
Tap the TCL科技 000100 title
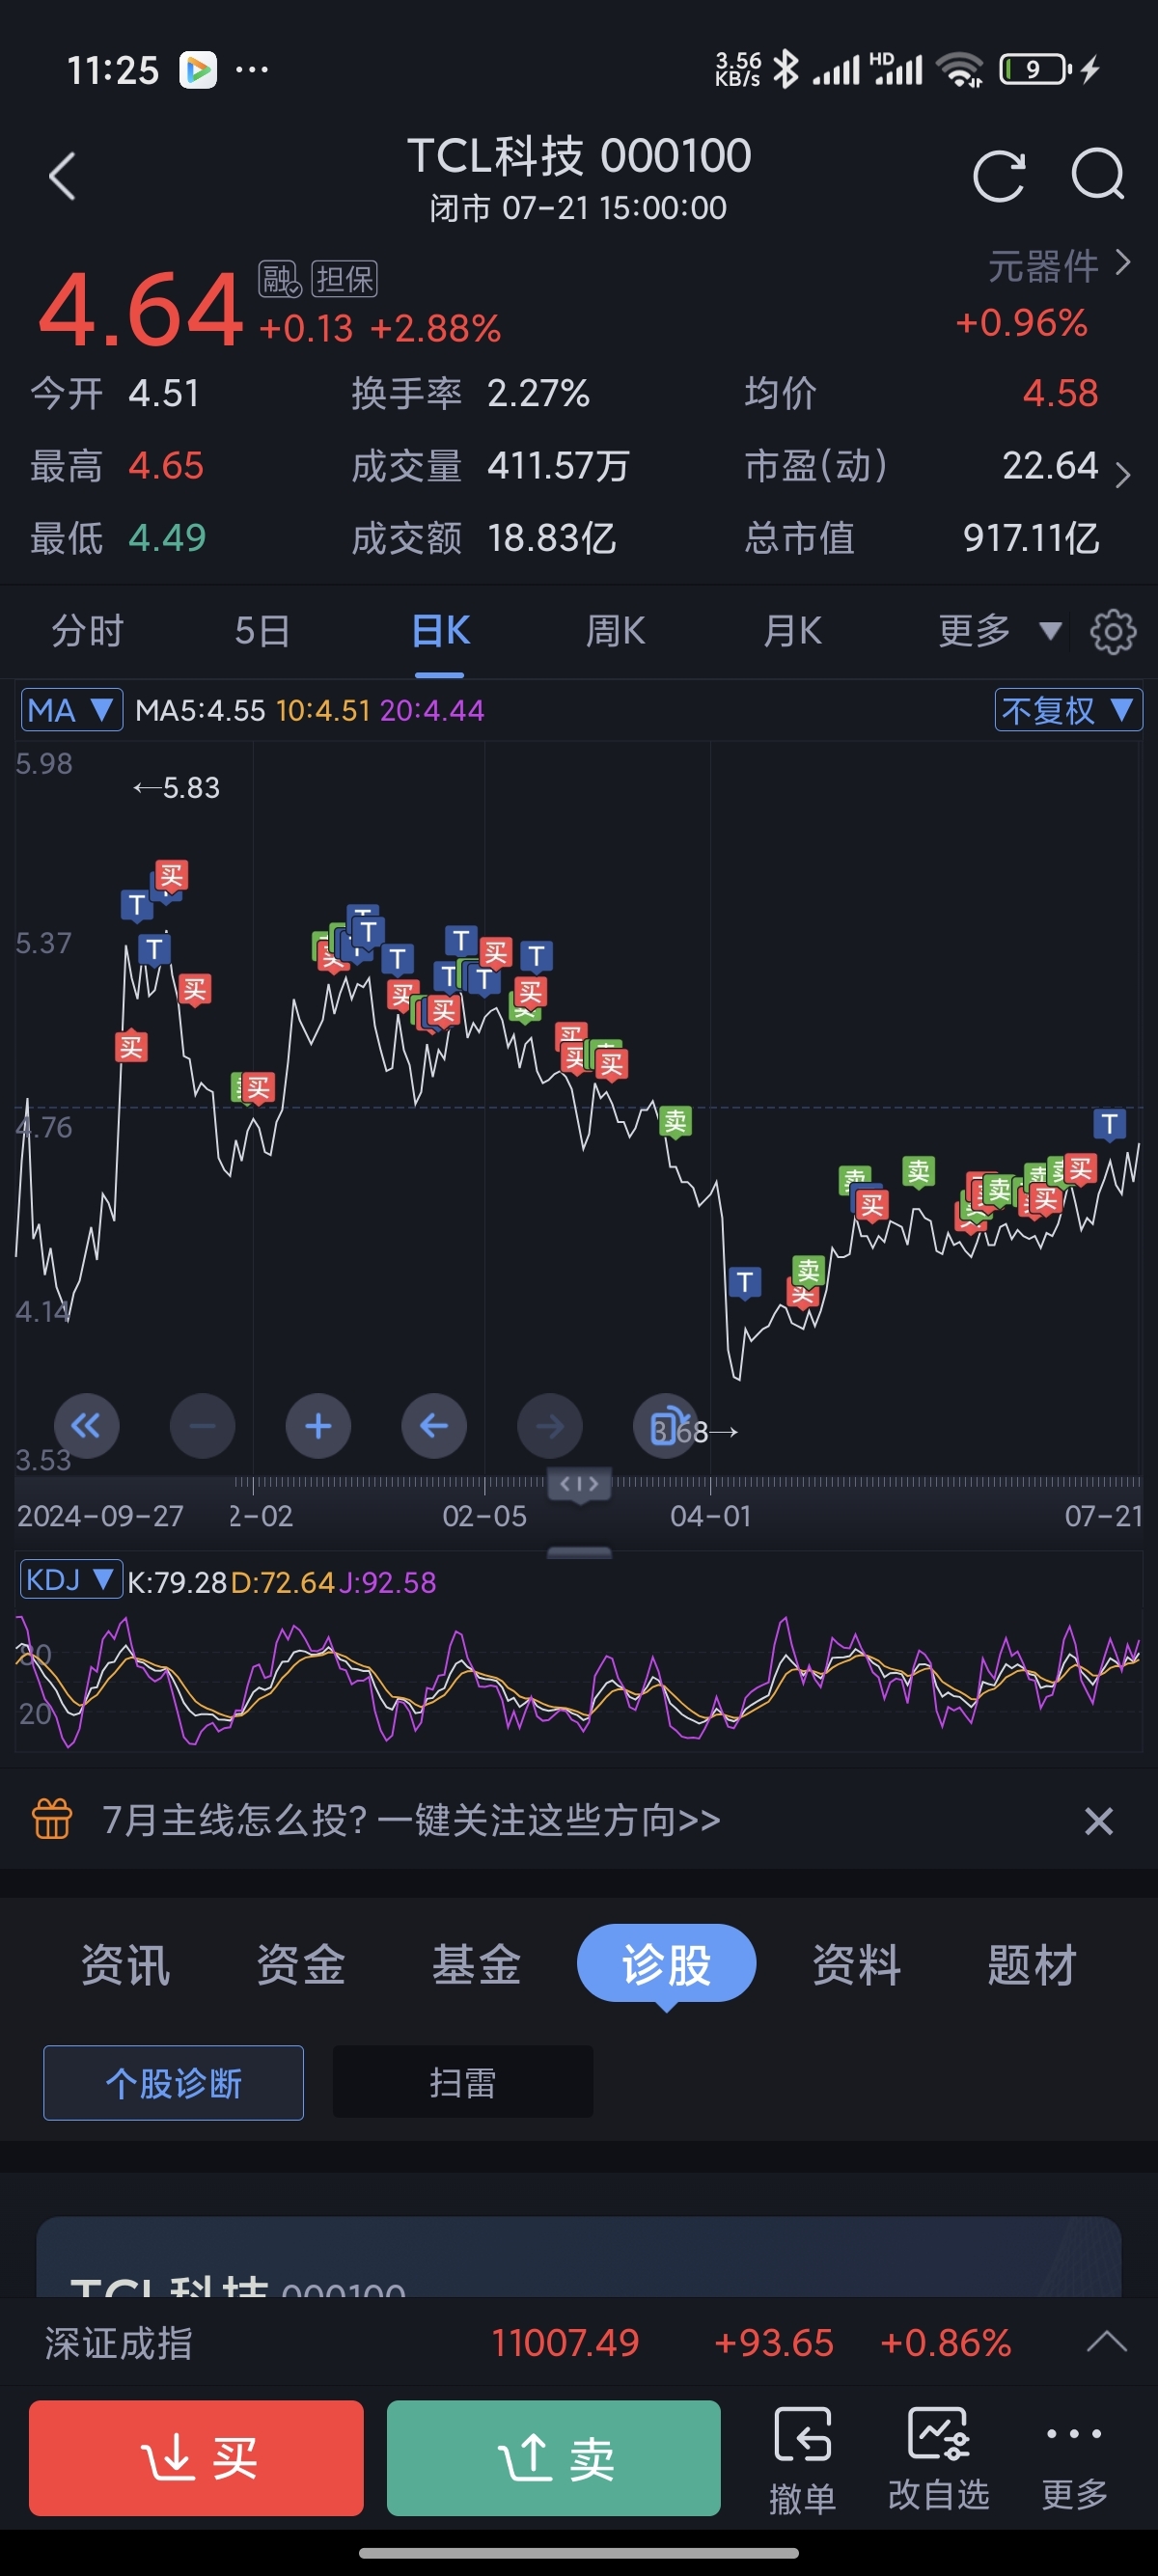tap(579, 156)
